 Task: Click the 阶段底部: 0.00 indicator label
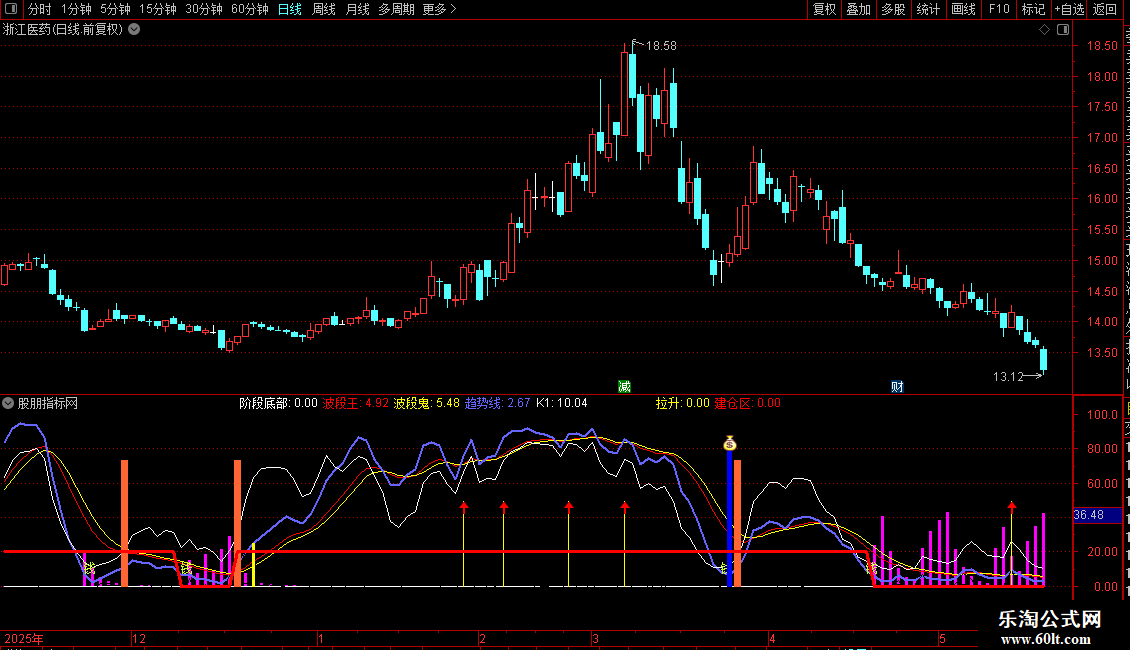[278, 404]
